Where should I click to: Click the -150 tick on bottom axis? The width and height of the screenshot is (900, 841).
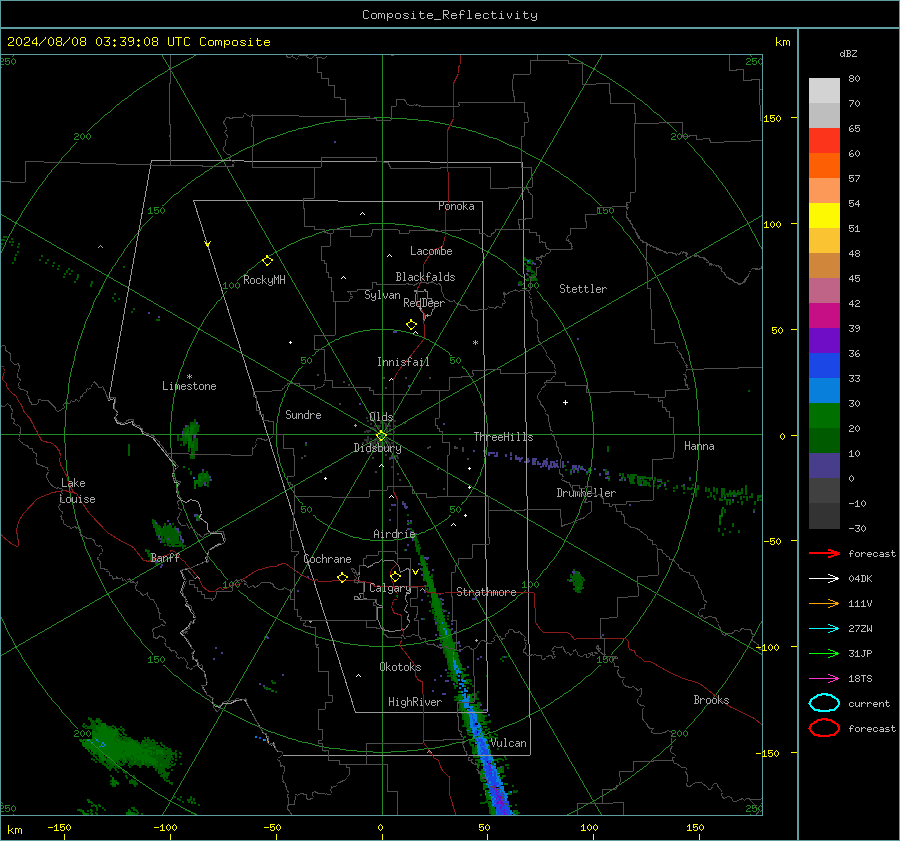pos(59,827)
